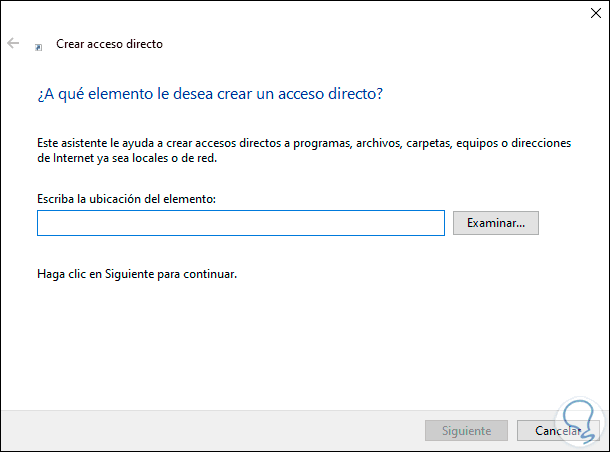610x452 pixels.
Task: Click the back arrow in the title bar
Action: point(13,44)
